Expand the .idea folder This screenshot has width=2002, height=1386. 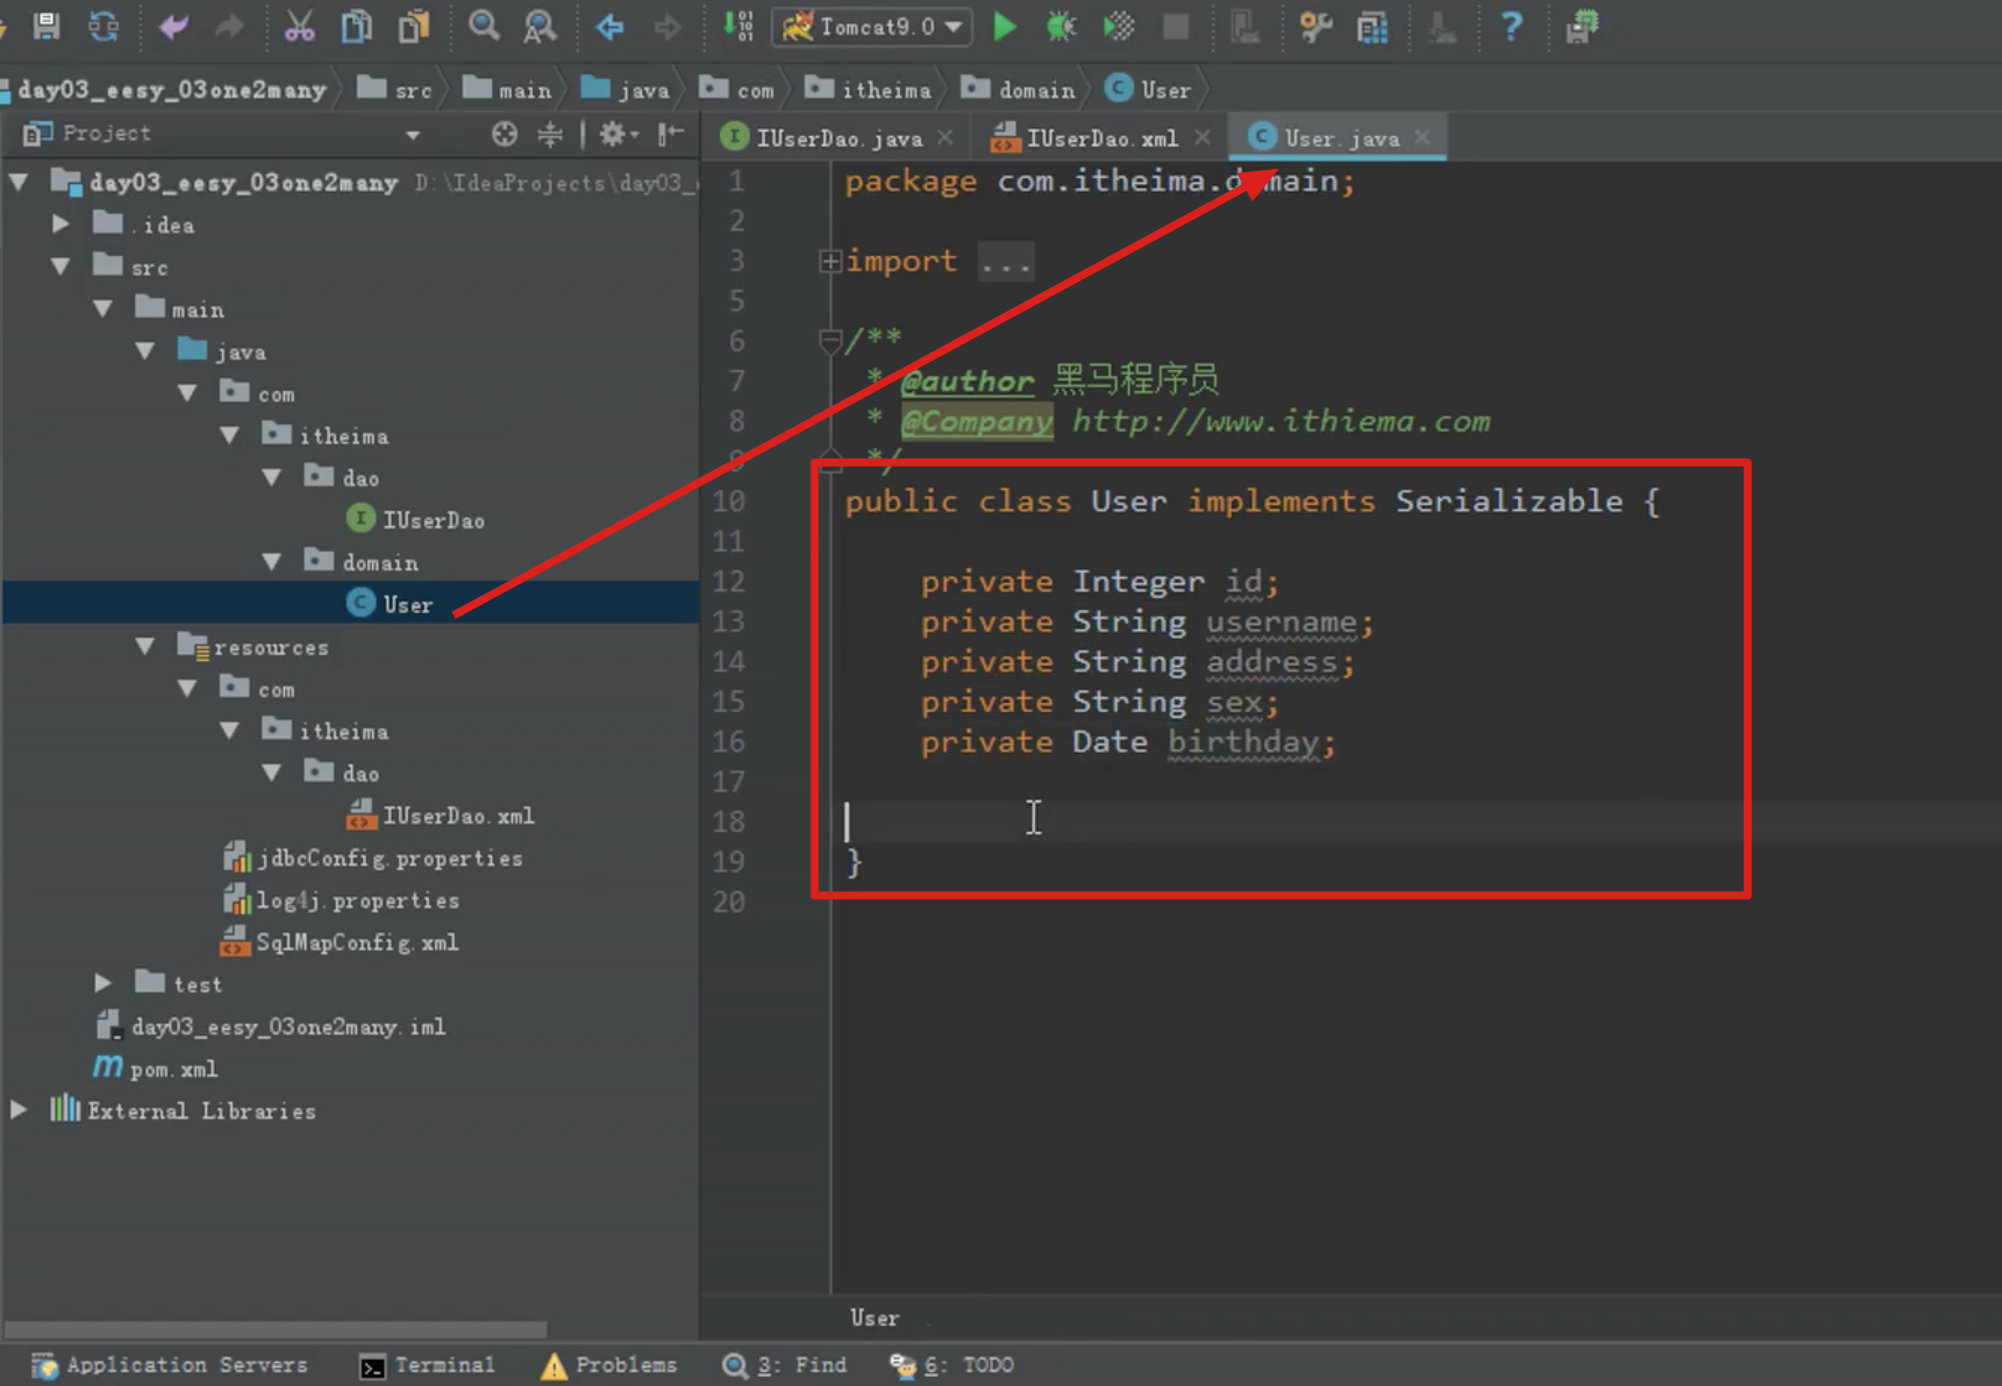coord(61,224)
